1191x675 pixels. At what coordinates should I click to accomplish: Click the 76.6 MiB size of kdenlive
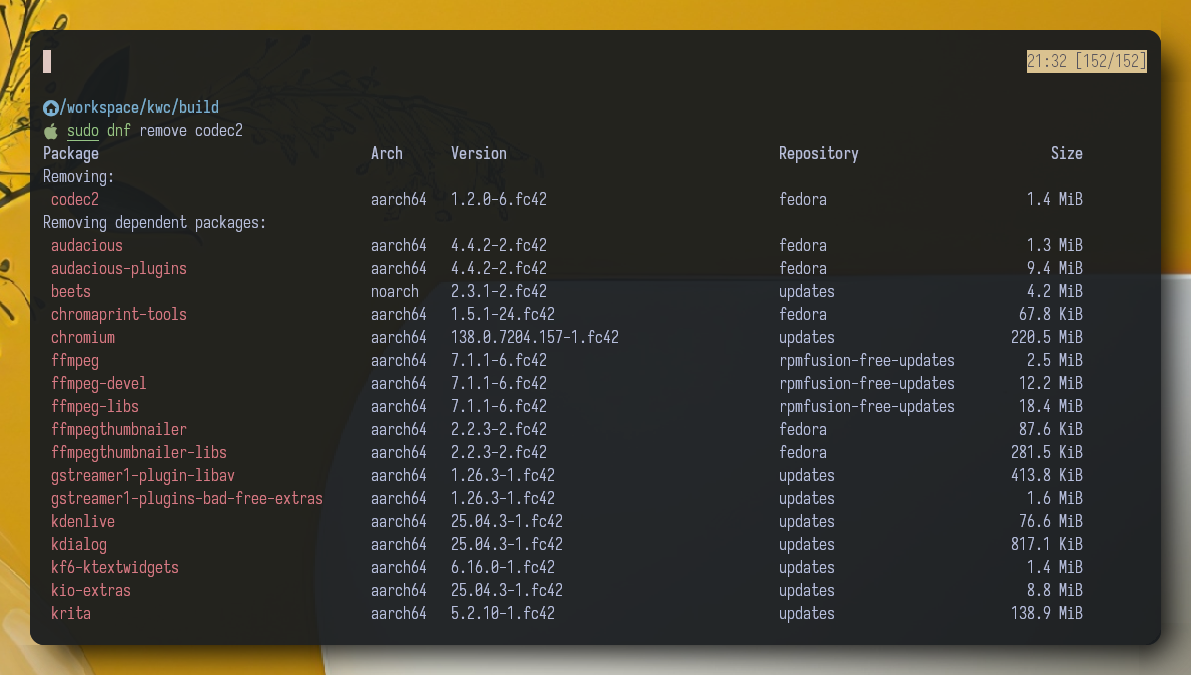[1050, 521]
